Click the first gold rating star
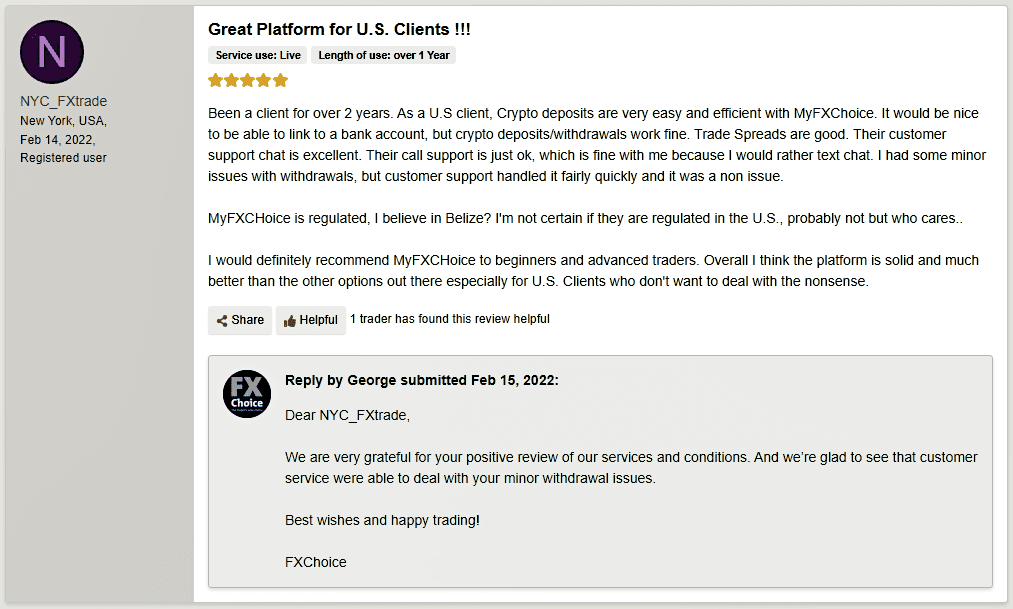The height and width of the screenshot is (609, 1013). point(215,81)
